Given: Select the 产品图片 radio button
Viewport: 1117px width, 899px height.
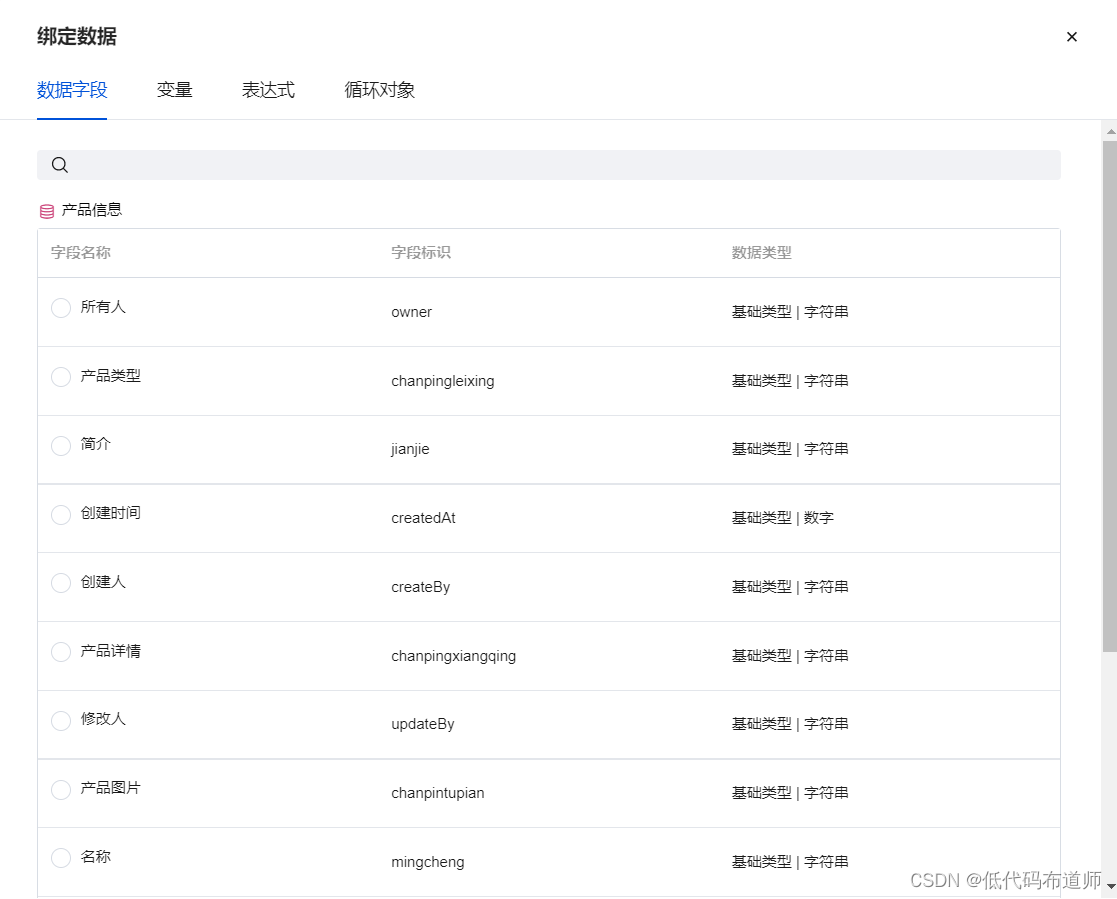Looking at the screenshot, I should [x=61, y=789].
